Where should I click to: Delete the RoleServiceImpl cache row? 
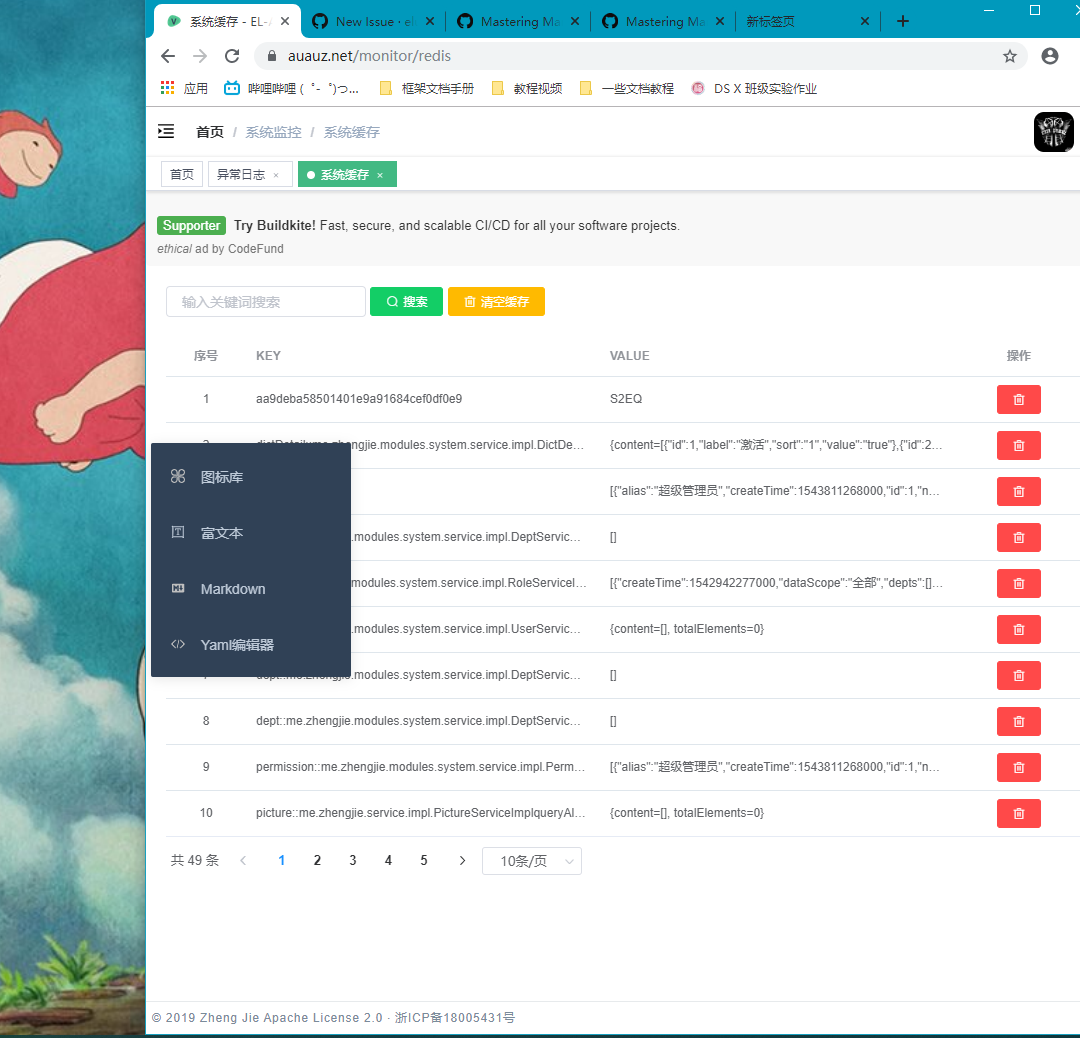tap(1018, 583)
